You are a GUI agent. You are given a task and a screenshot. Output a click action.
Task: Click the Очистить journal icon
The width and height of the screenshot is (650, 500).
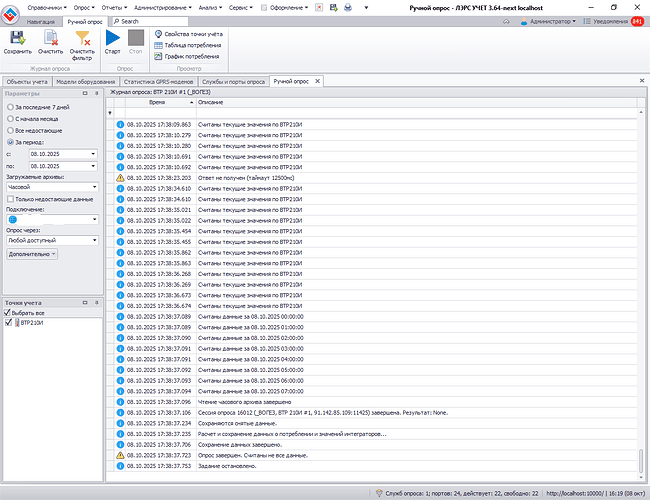point(50,38)
